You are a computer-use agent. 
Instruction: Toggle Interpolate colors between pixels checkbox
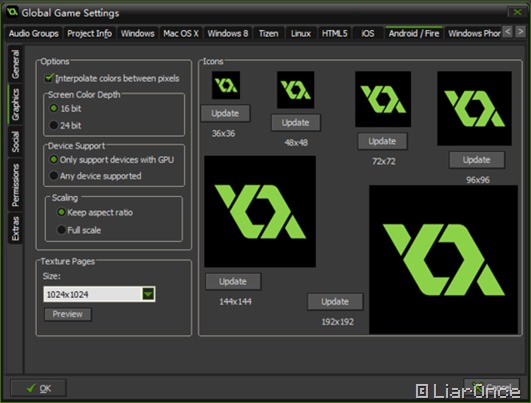point(49,78)
